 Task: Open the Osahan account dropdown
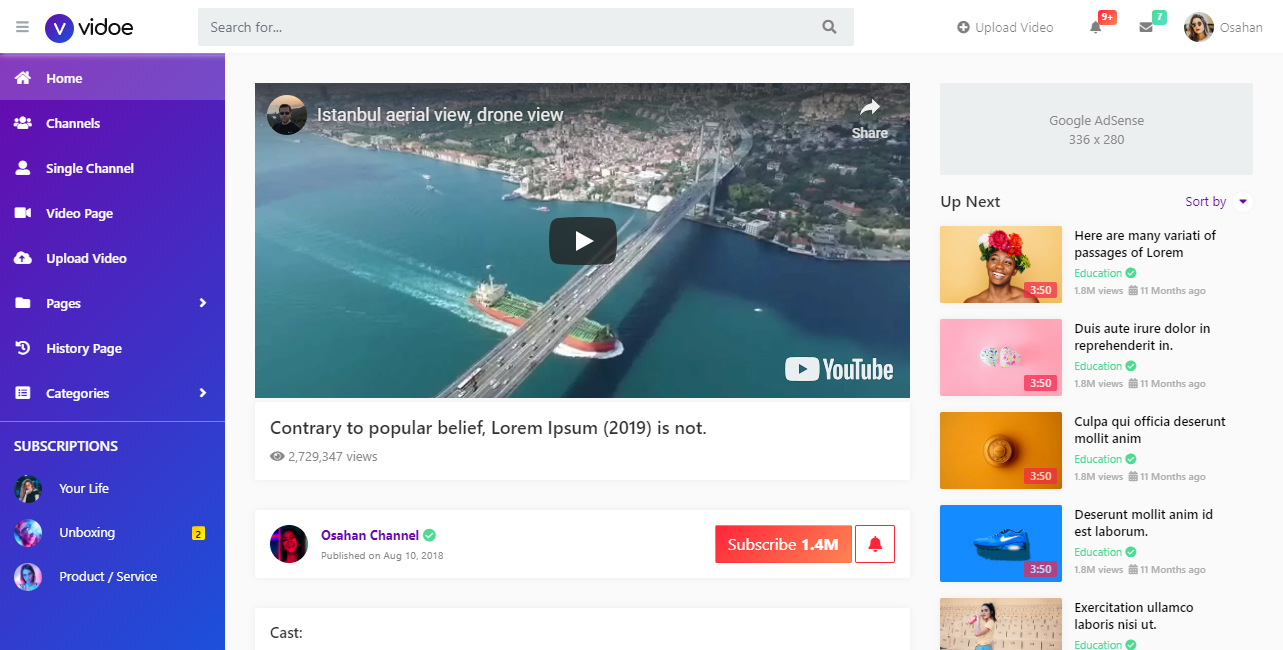(x=1223, y=27)
